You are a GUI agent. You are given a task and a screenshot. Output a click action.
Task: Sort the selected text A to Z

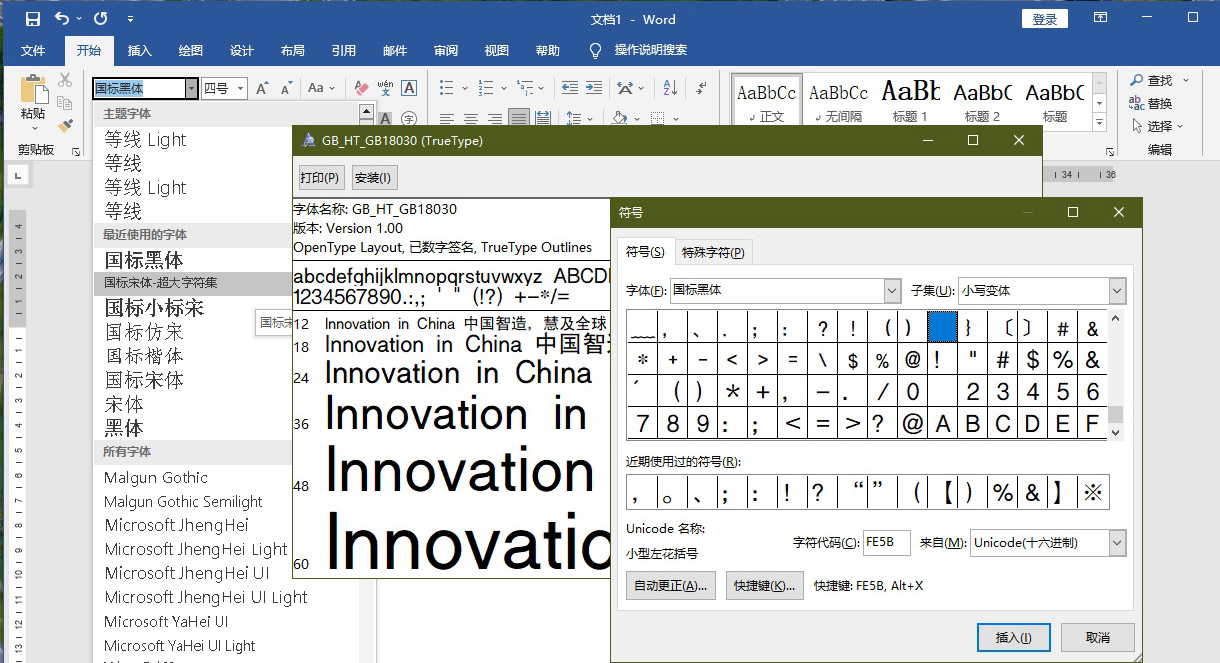pyautogui.click(x=671, y=88)
